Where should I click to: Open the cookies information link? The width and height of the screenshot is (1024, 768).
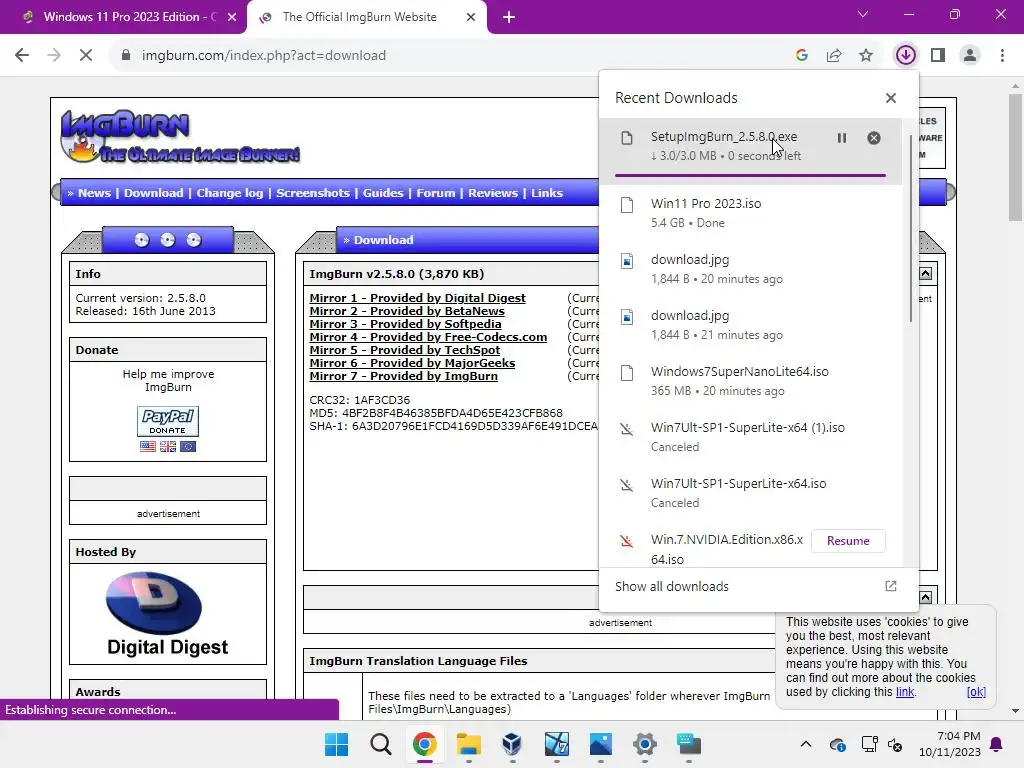coord(904,692)
